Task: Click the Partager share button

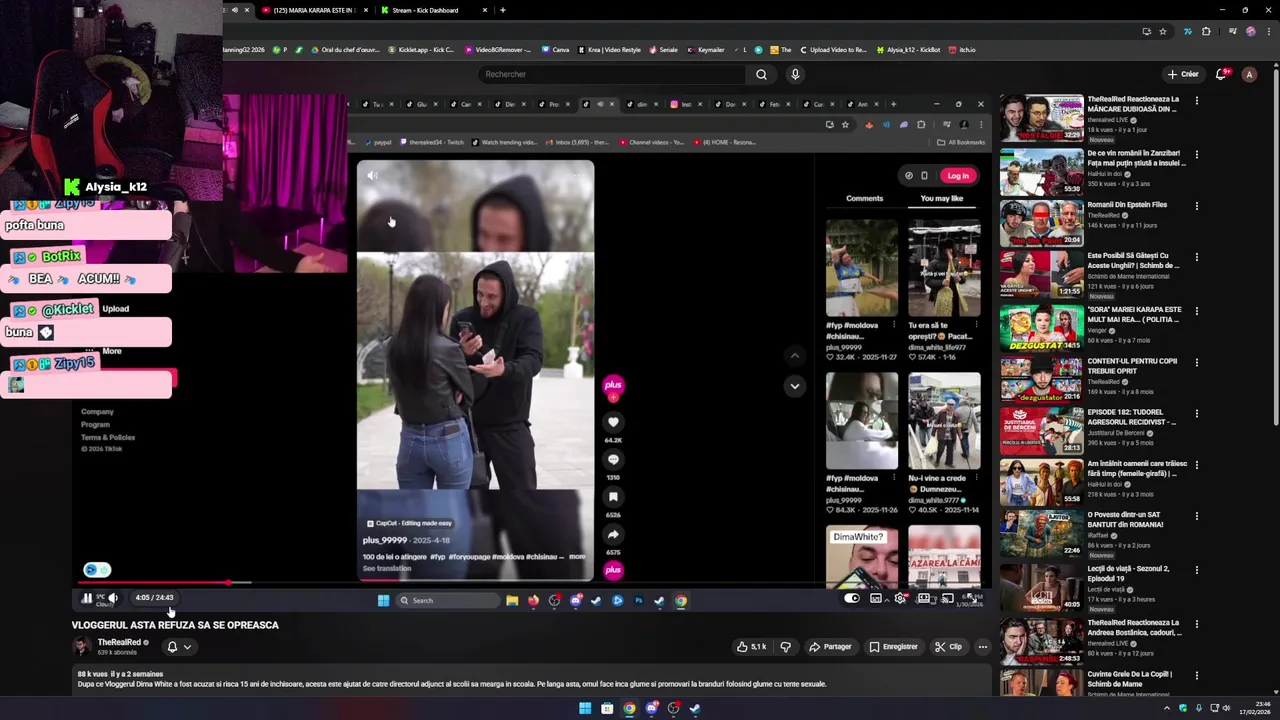Action: pyautogui.click(x=830, y=647)
